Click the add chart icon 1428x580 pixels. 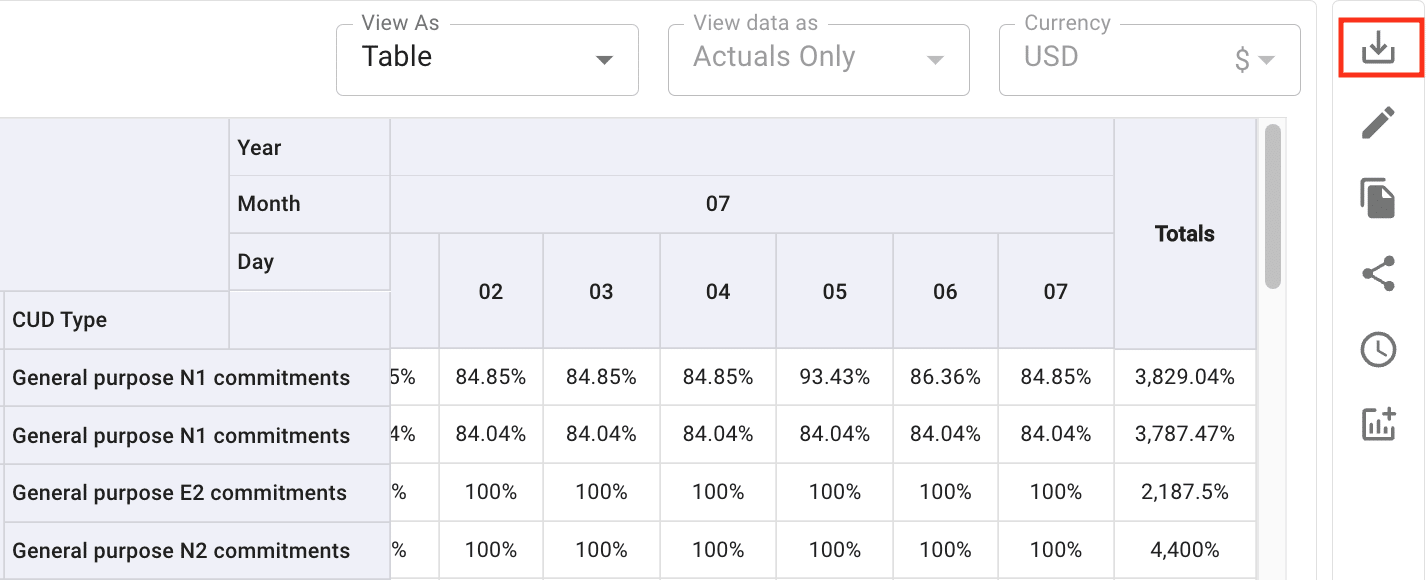(1379, 424)
